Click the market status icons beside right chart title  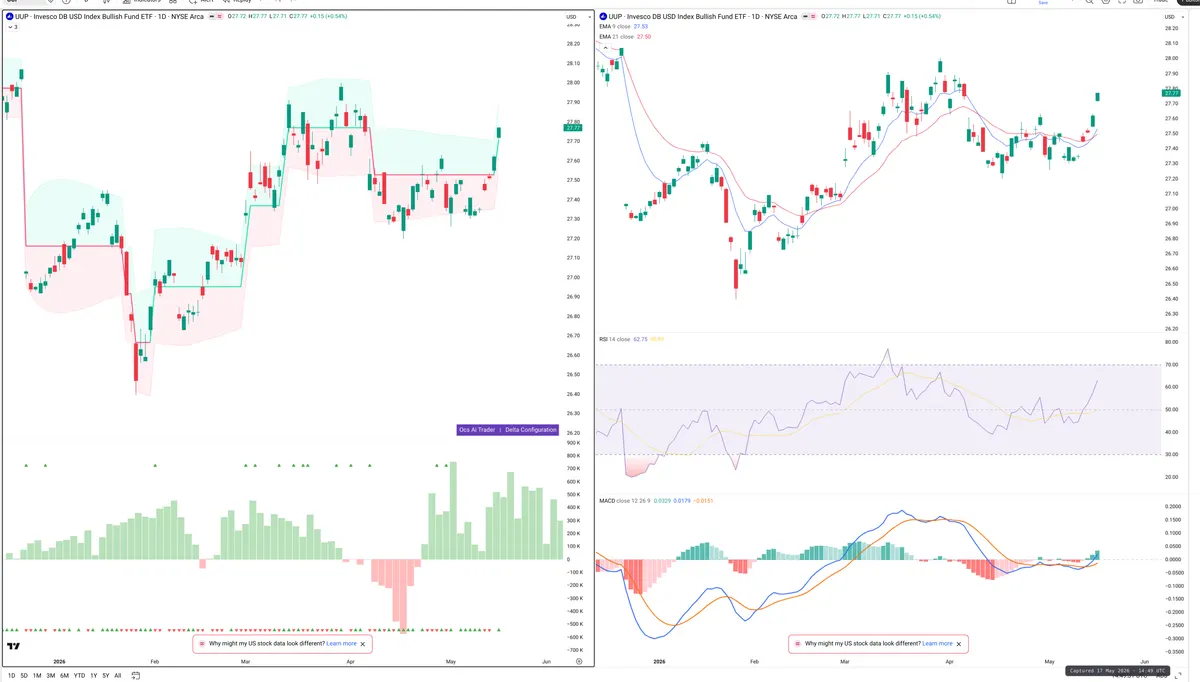[810, 17]
